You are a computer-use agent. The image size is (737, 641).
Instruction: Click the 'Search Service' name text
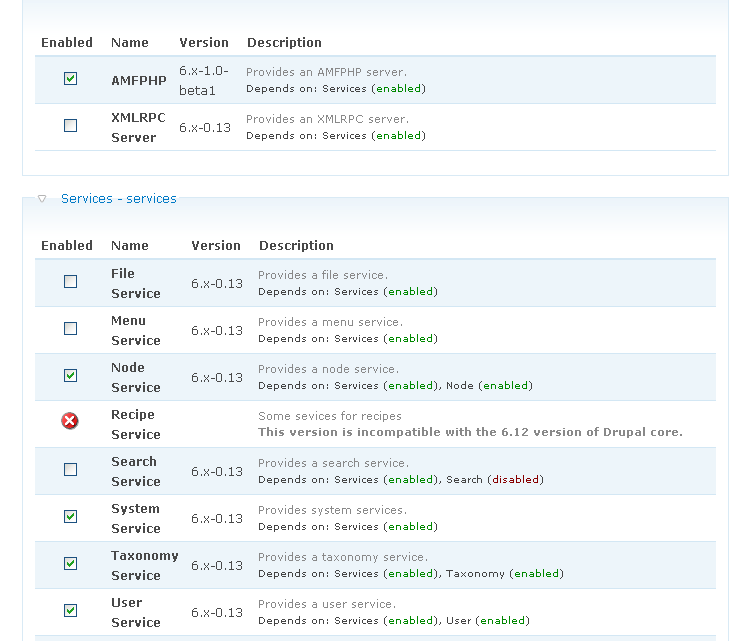click(136, 471)
